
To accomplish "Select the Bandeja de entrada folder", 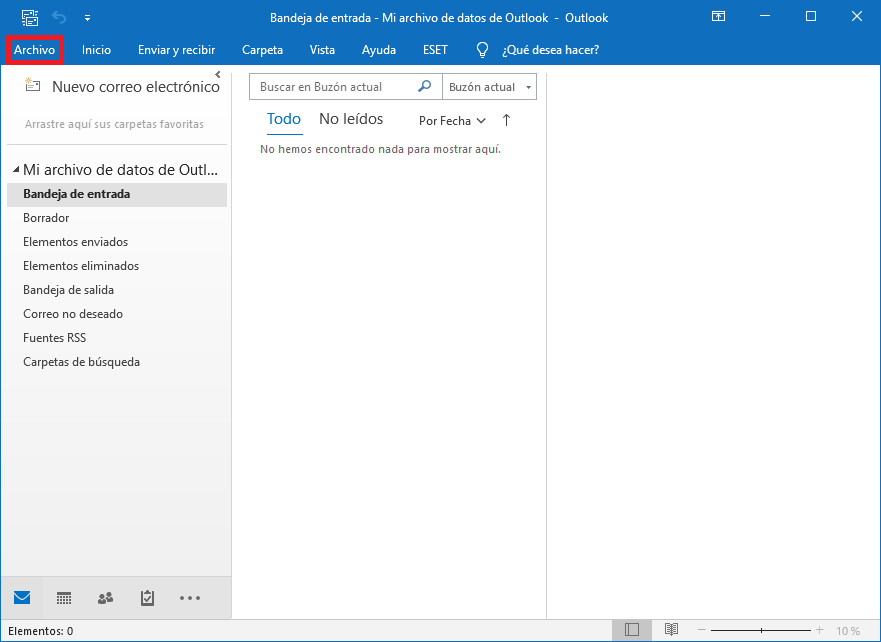I will pyautogui.click(x=117, y=194).
